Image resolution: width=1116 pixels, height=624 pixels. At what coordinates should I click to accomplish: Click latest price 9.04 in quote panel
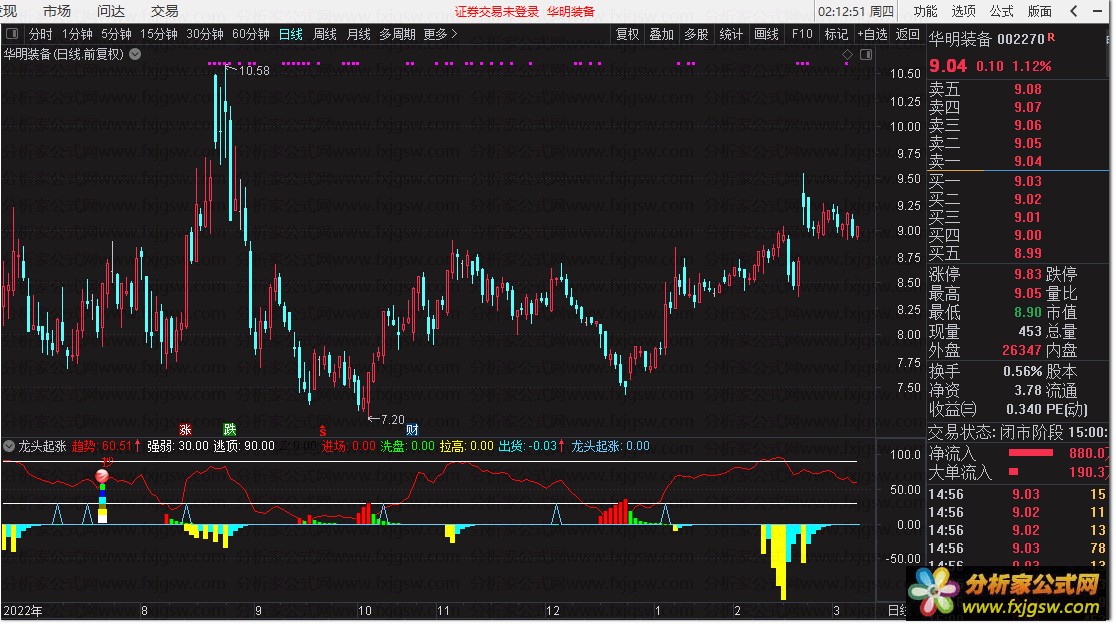tap(948, 66)
